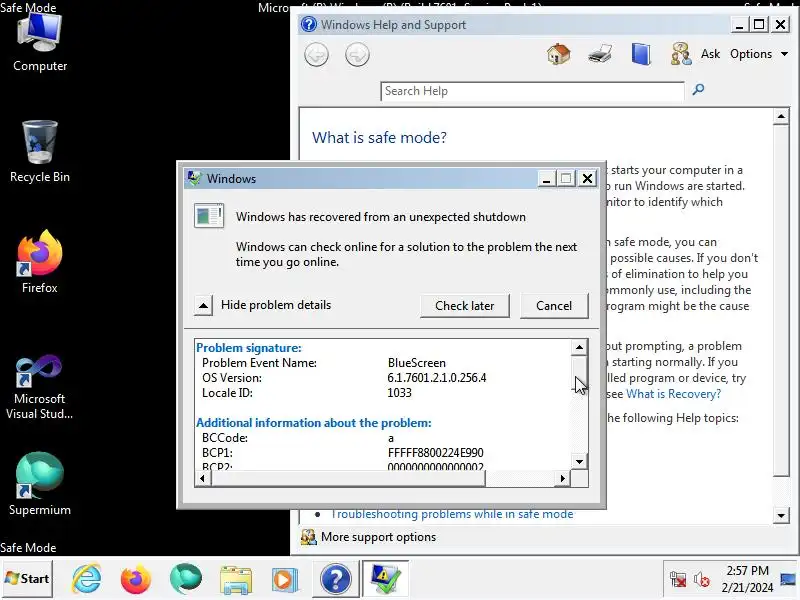This screenshot has height=600, width=800.
Task: Click the Help window vertical scrollbar thumb
Action: click(x=781, y=301)
